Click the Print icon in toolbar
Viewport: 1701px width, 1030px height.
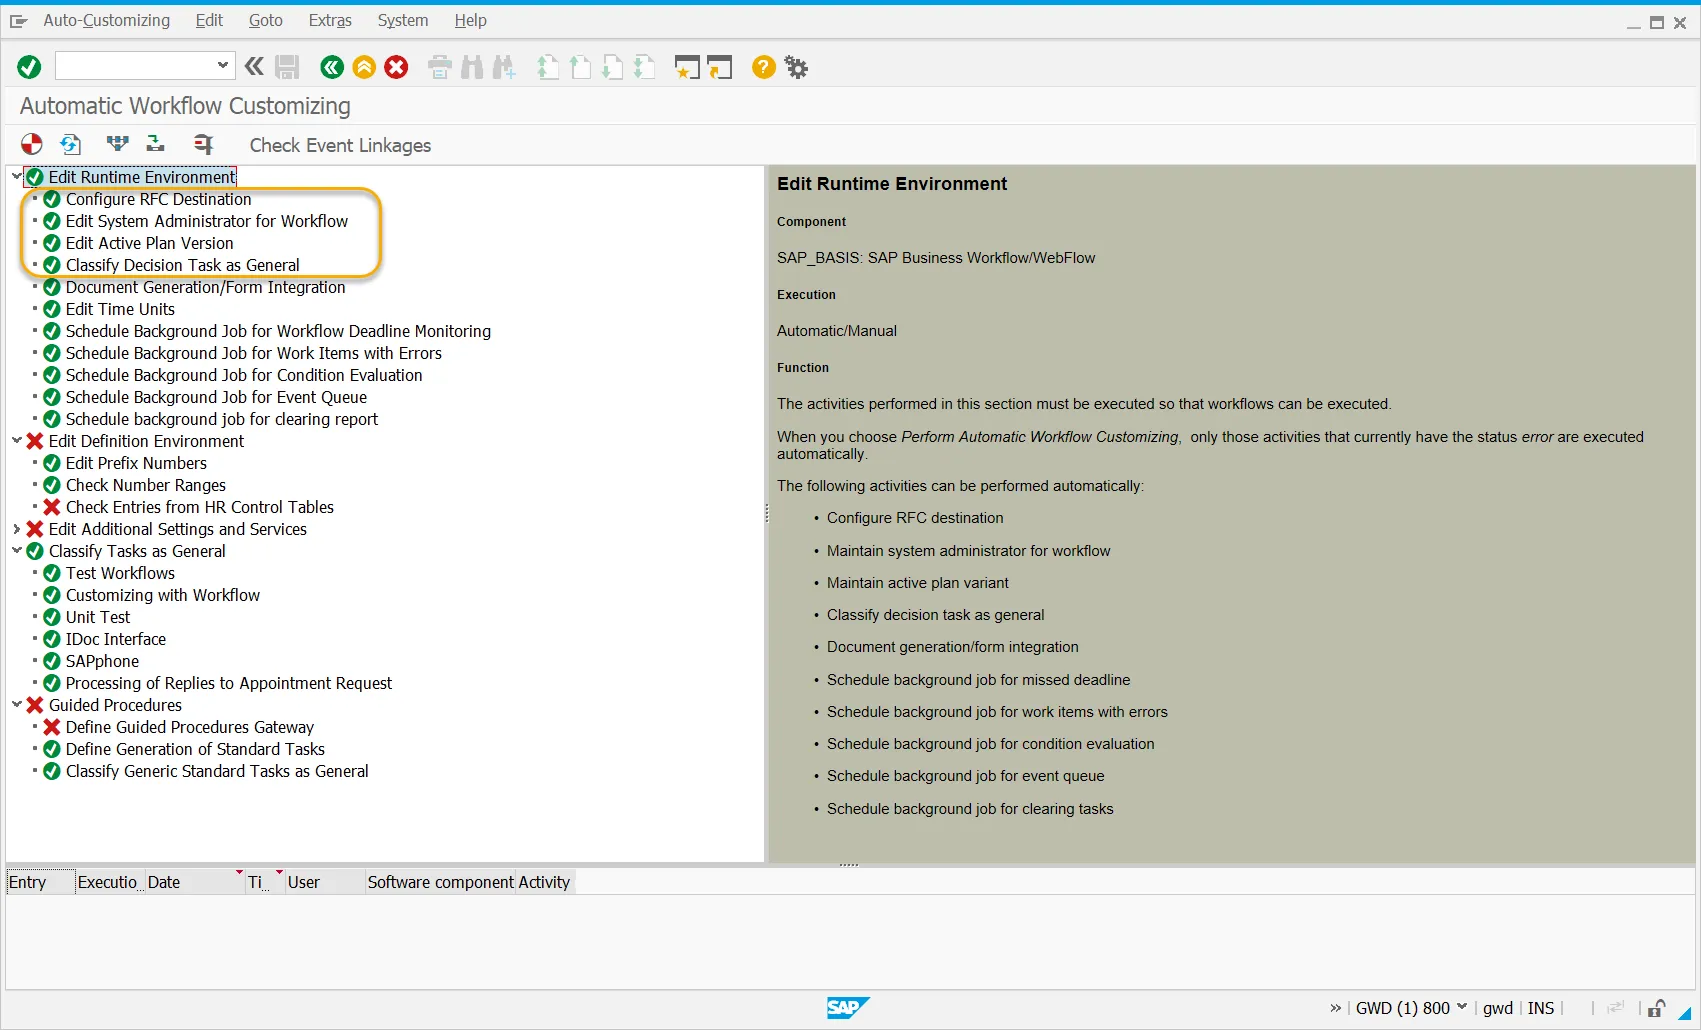click(x=440, y=67)
